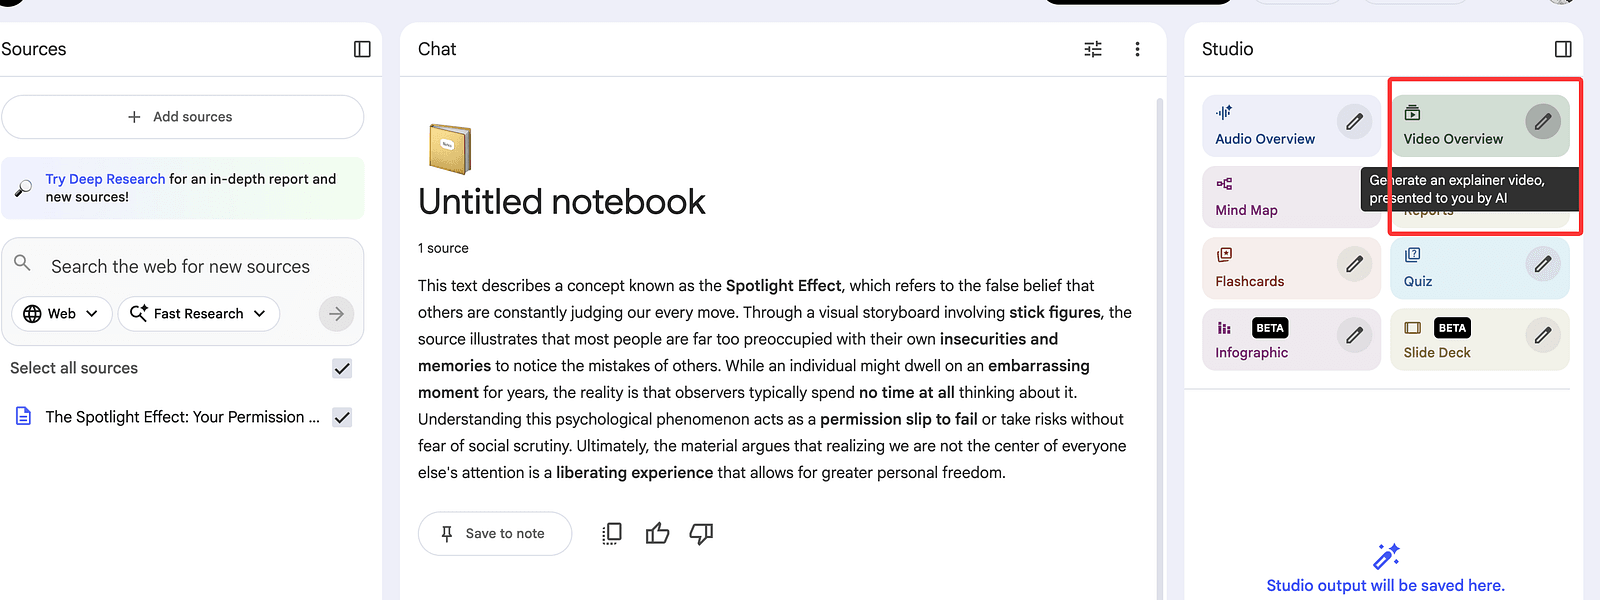Open the Web source type dropdown
The width and height of the screenshot is (1600, 600).
click(x=61, y=314)
